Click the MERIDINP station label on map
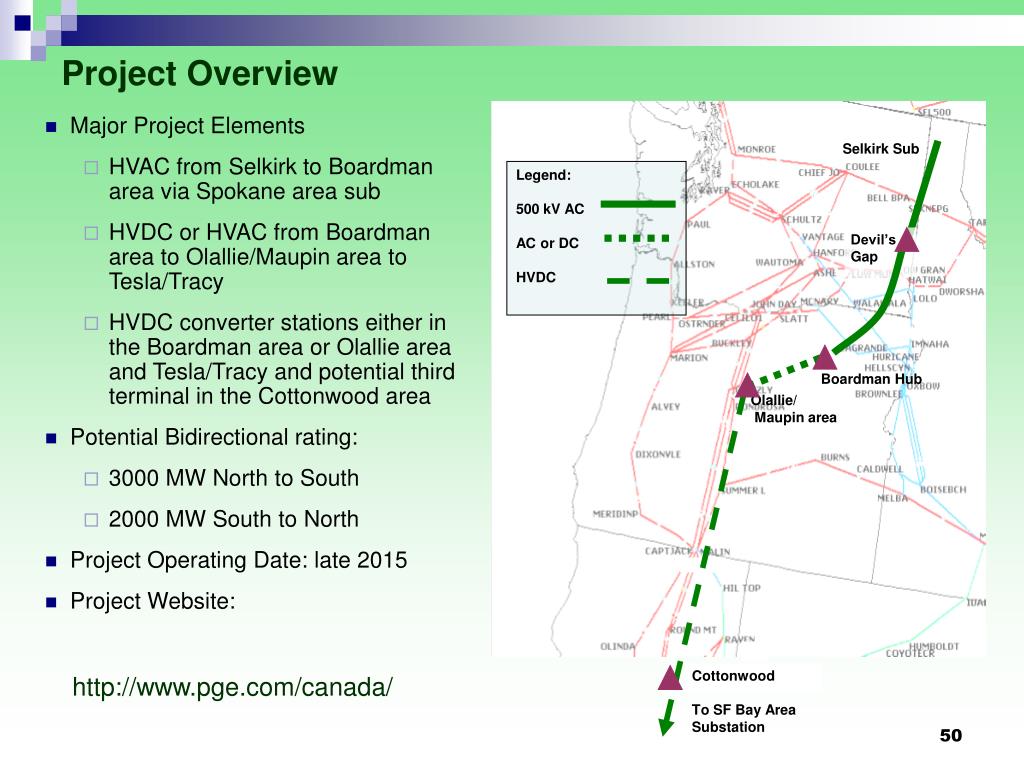Viewport: 1024px width, 768px height. [x=615, y=514]
